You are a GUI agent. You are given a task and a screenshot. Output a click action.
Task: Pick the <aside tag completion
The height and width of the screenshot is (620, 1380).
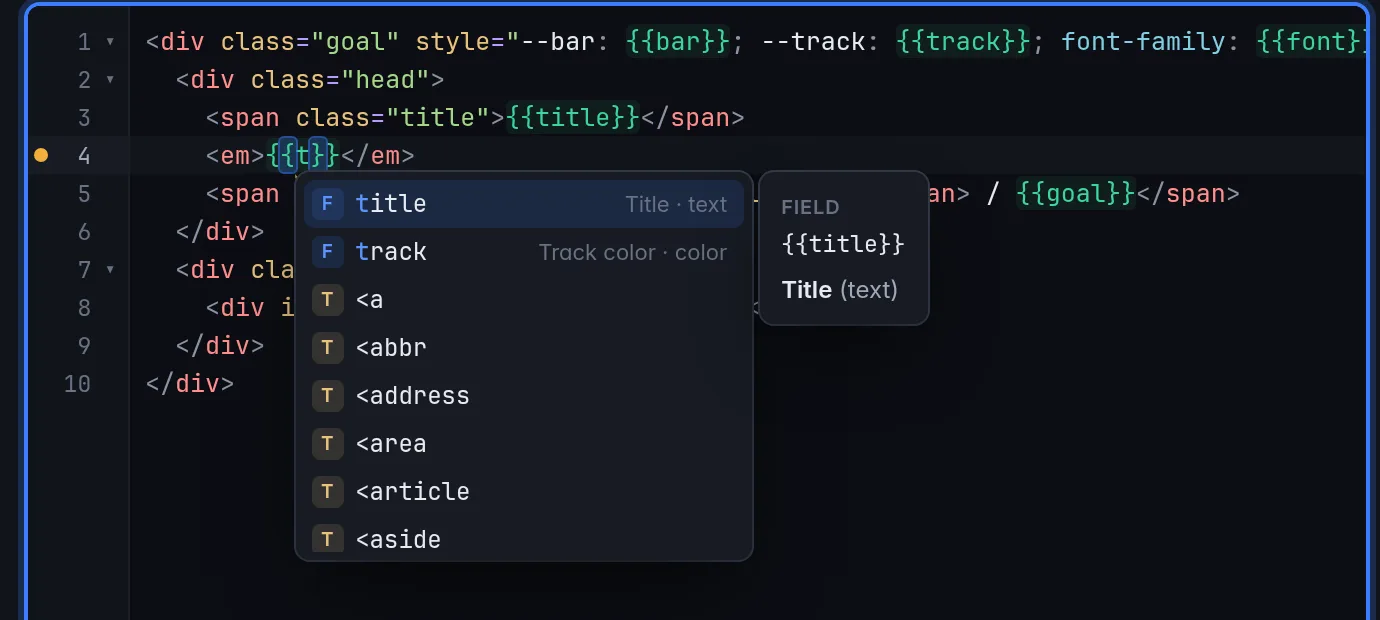524,538
